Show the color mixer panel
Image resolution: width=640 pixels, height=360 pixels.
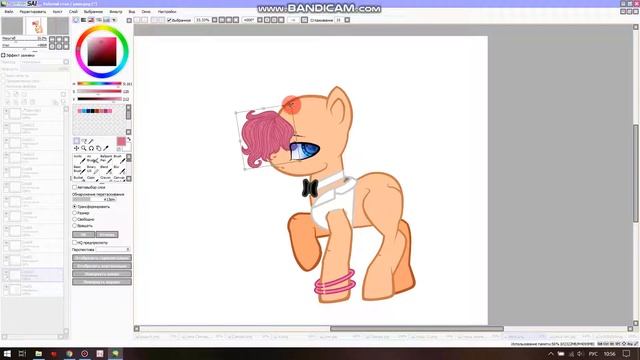[99, 20]
